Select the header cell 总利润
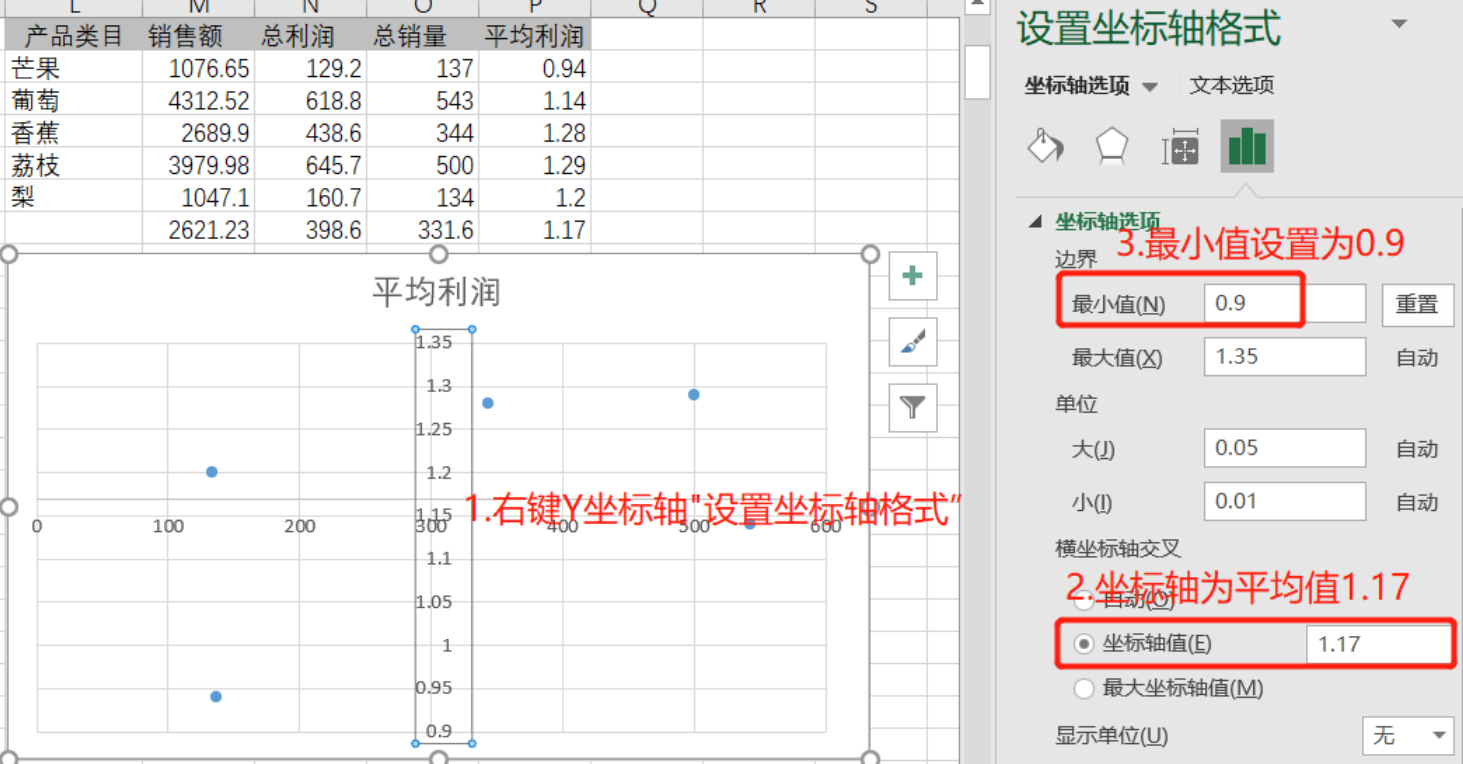This screenshot has width=1463, height=764. click(x=310, y=37)
